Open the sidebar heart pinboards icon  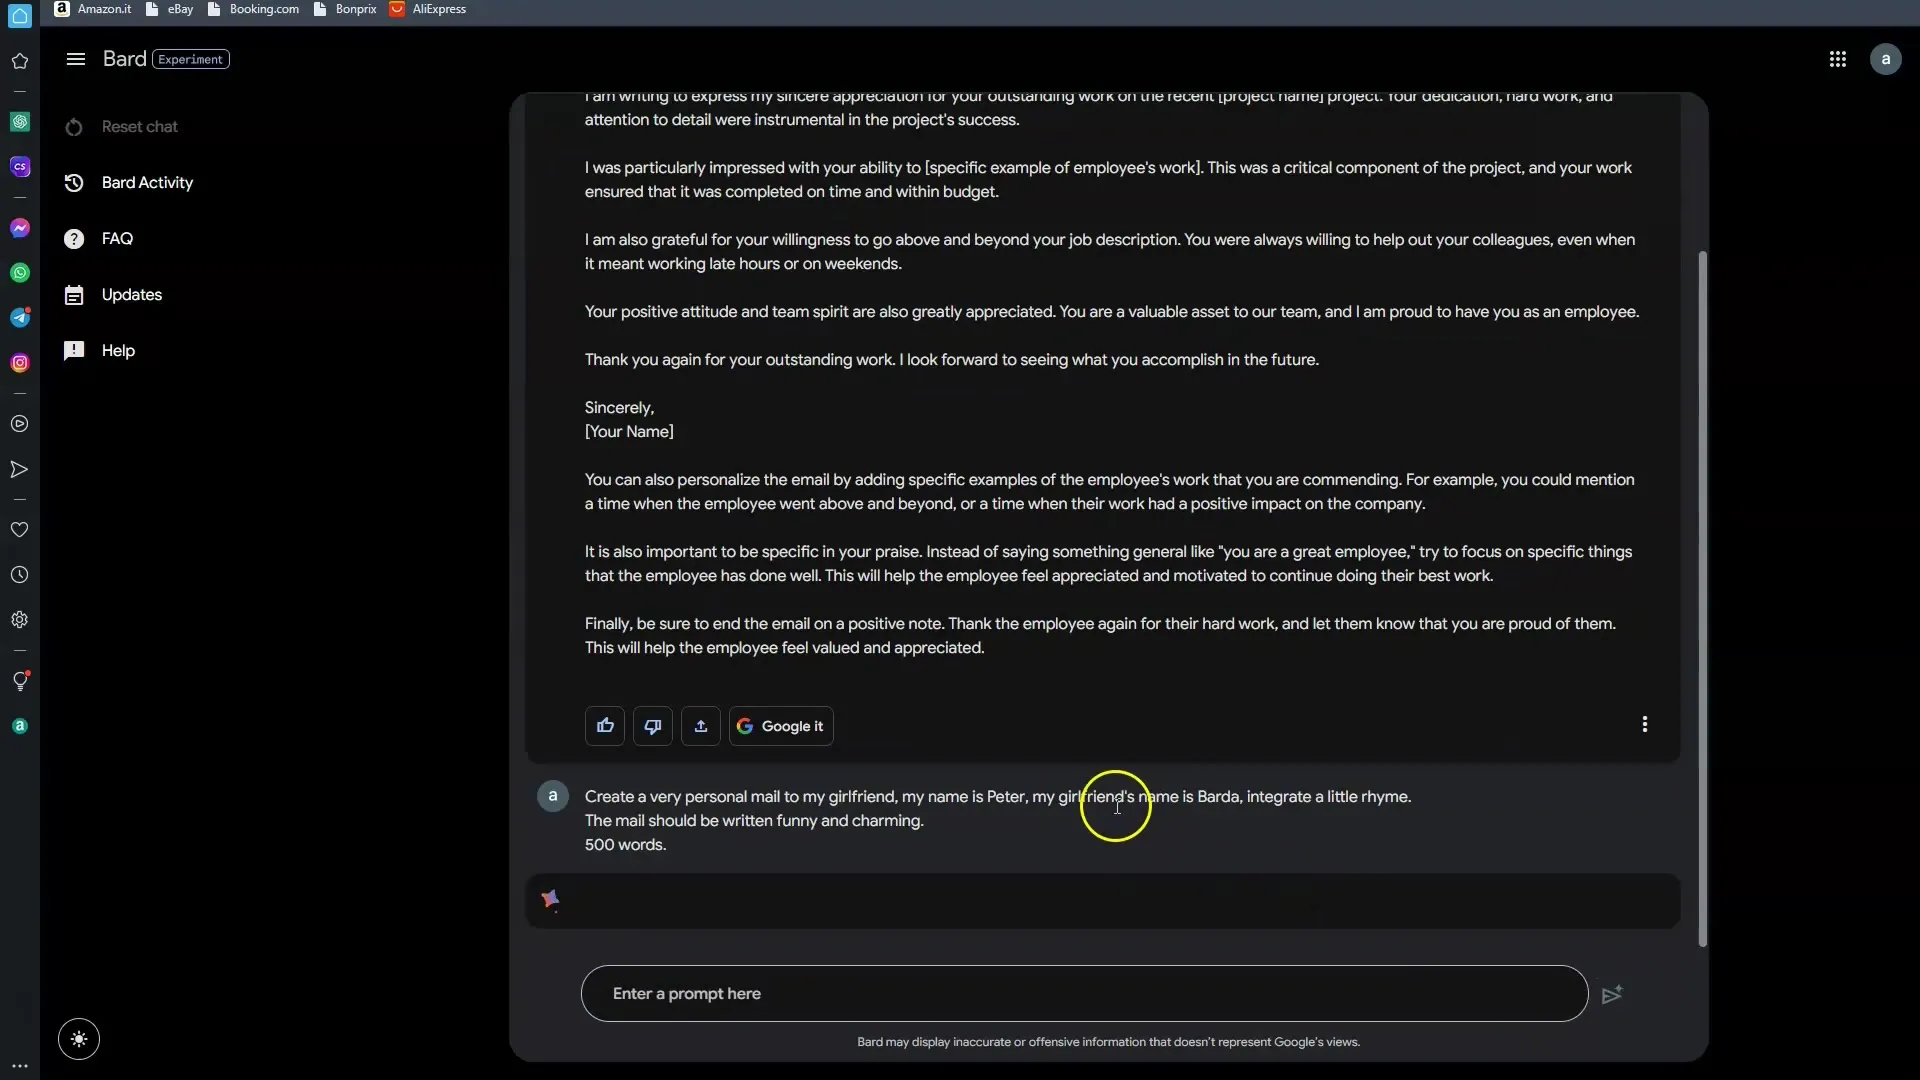click(x=19, y=530)
